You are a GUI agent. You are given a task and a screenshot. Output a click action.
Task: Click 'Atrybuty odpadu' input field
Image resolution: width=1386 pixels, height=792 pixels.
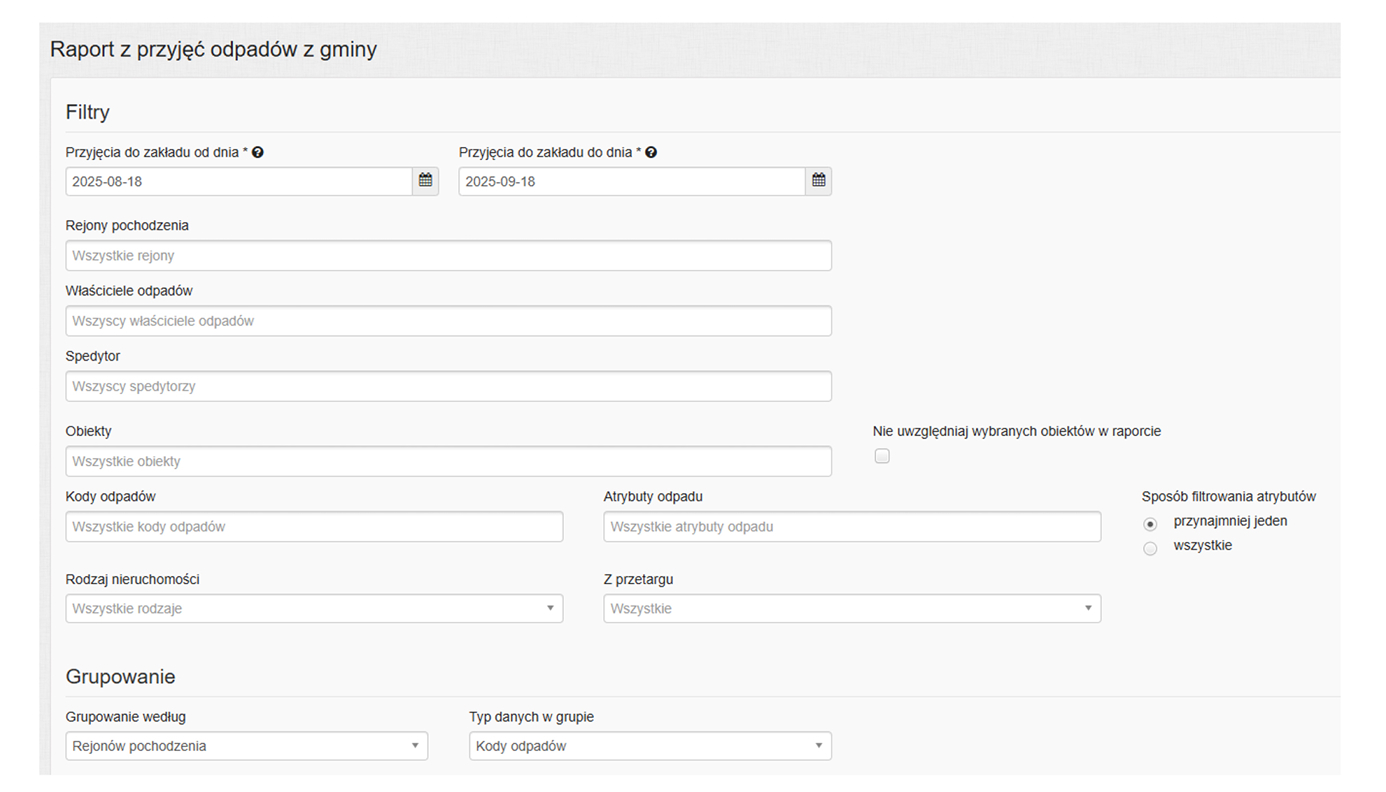coord(851,527)
